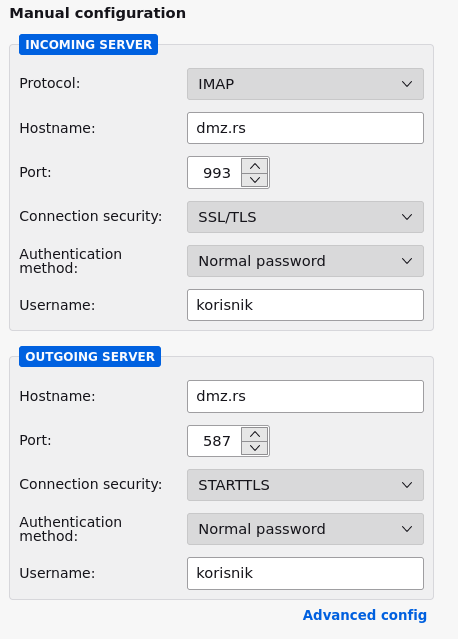This screenshot has width=458, height=639.
Task: Decrease the outgoing port 587 value
Action: click(255, 448)
